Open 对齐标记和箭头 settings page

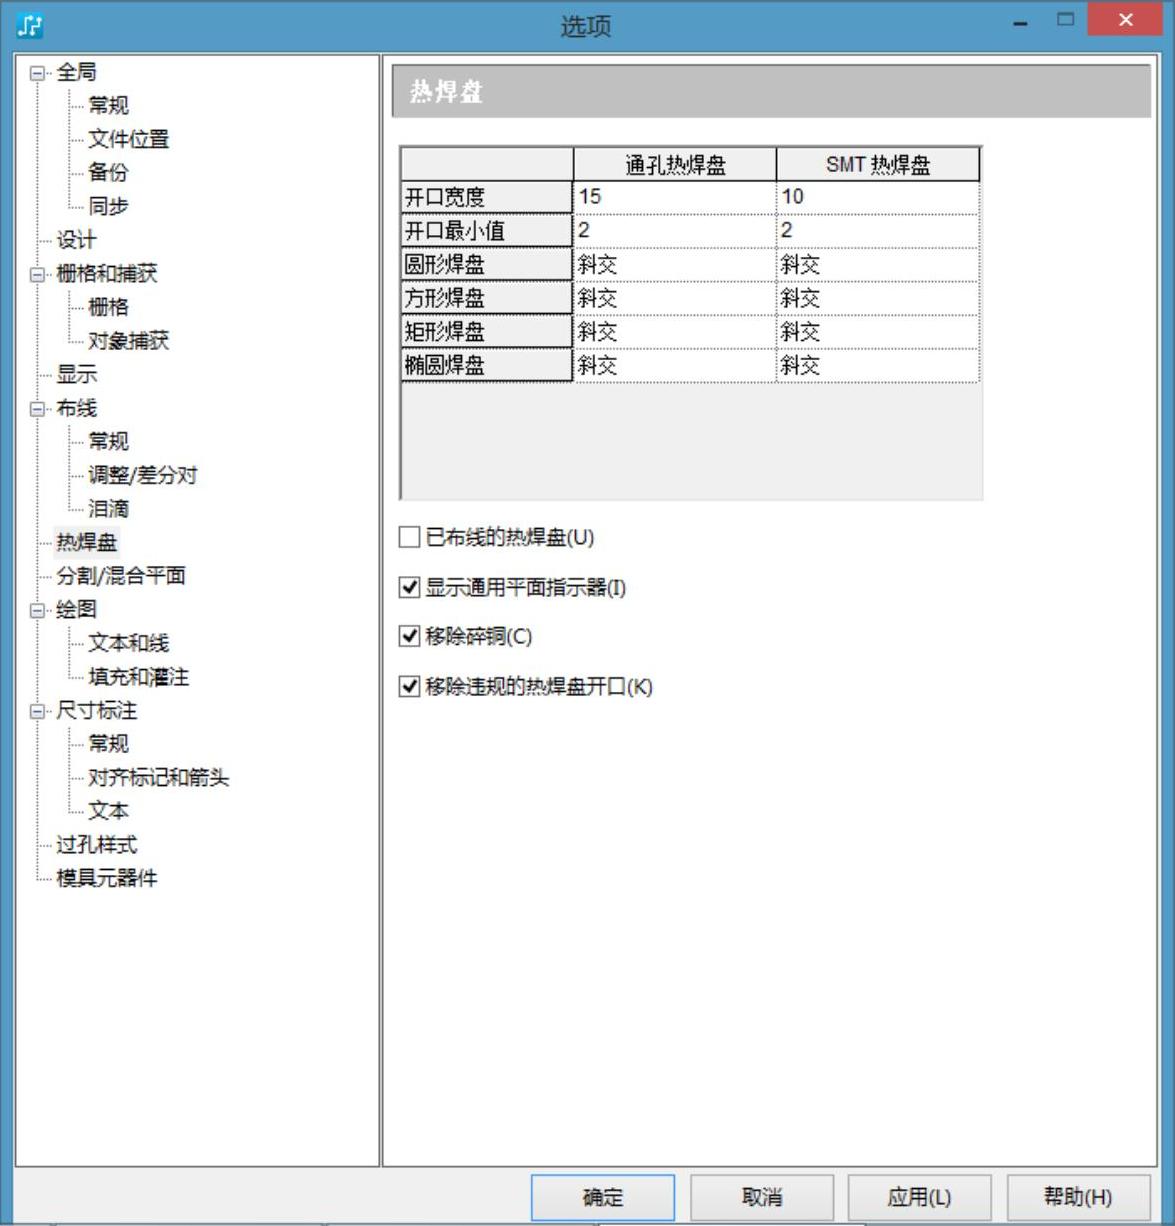coord(158,777)
